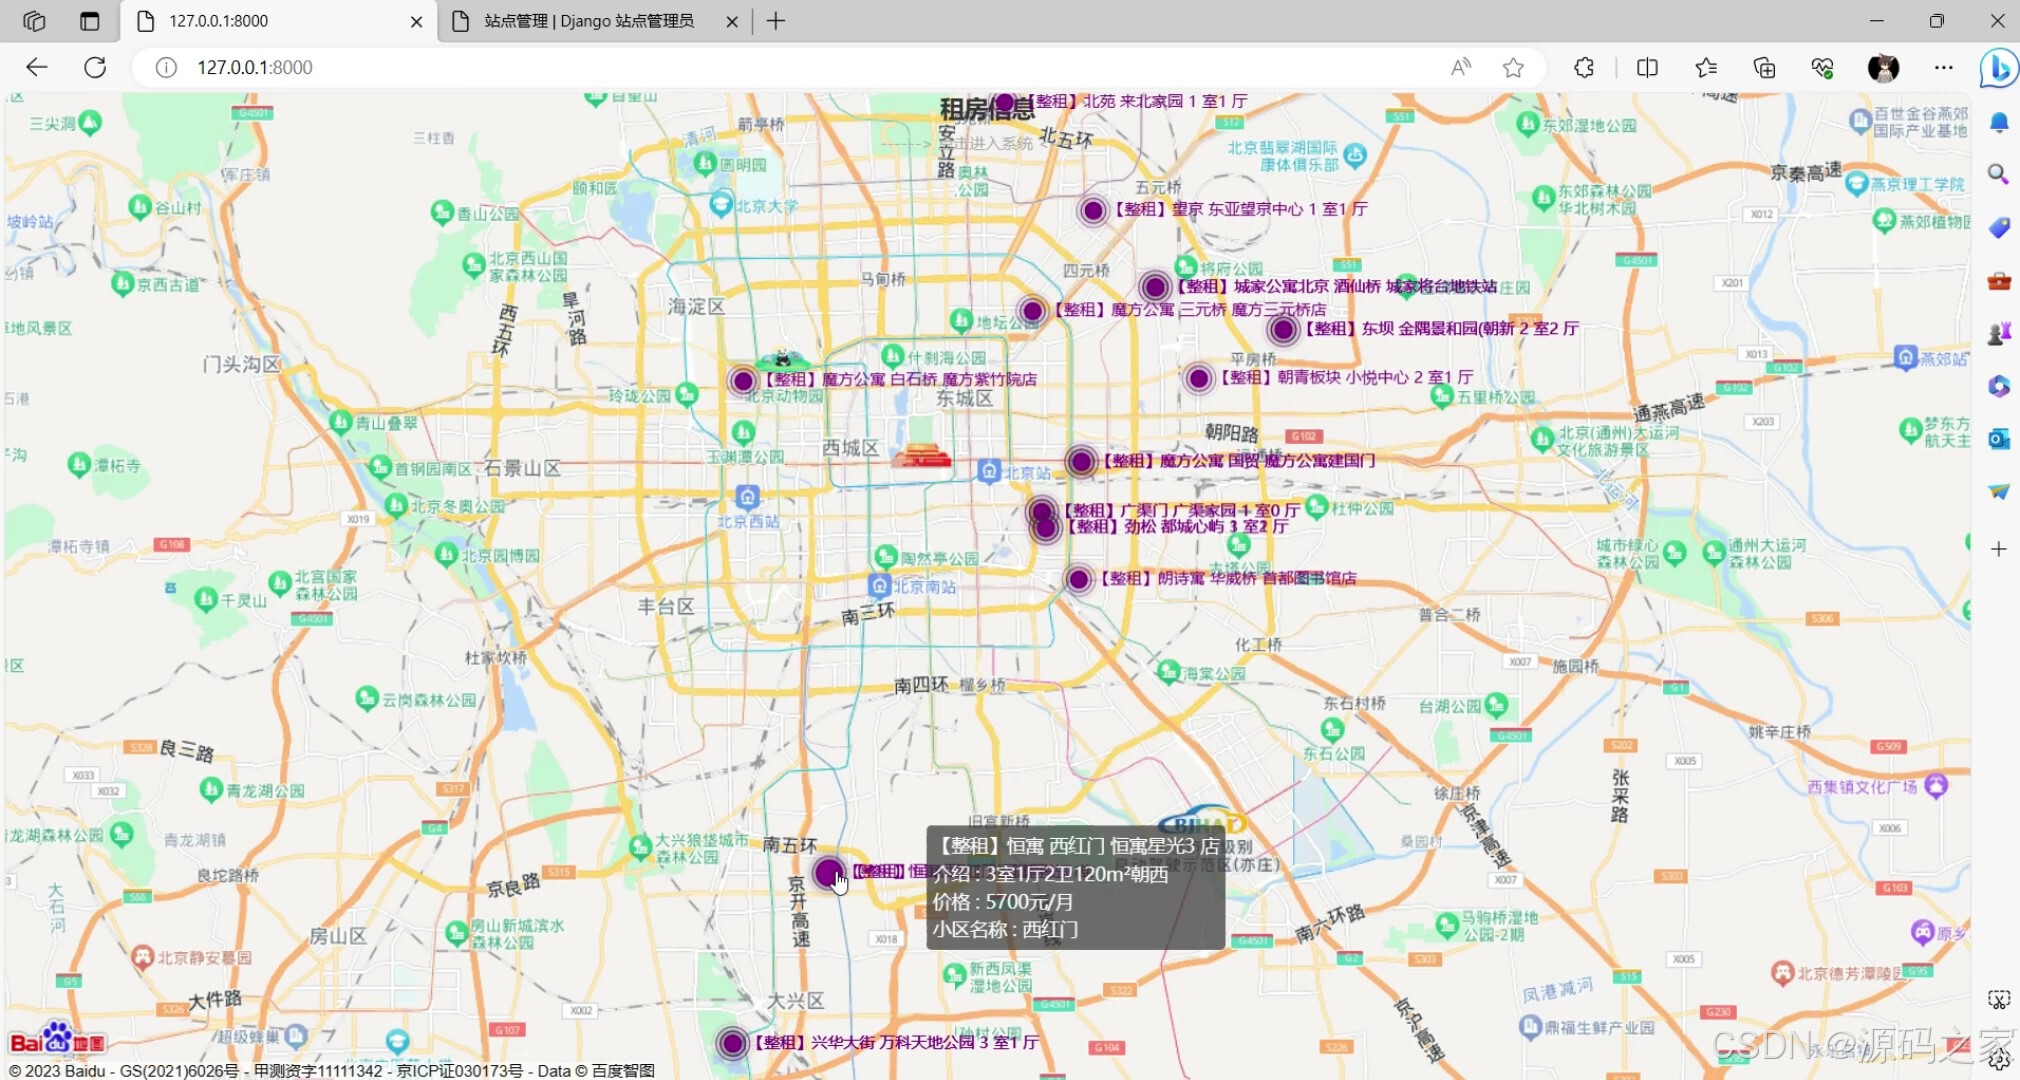Select the 广渠门 广渠家园 marker
This screenshot has width=2020, height=1080.
point(1042,510)
